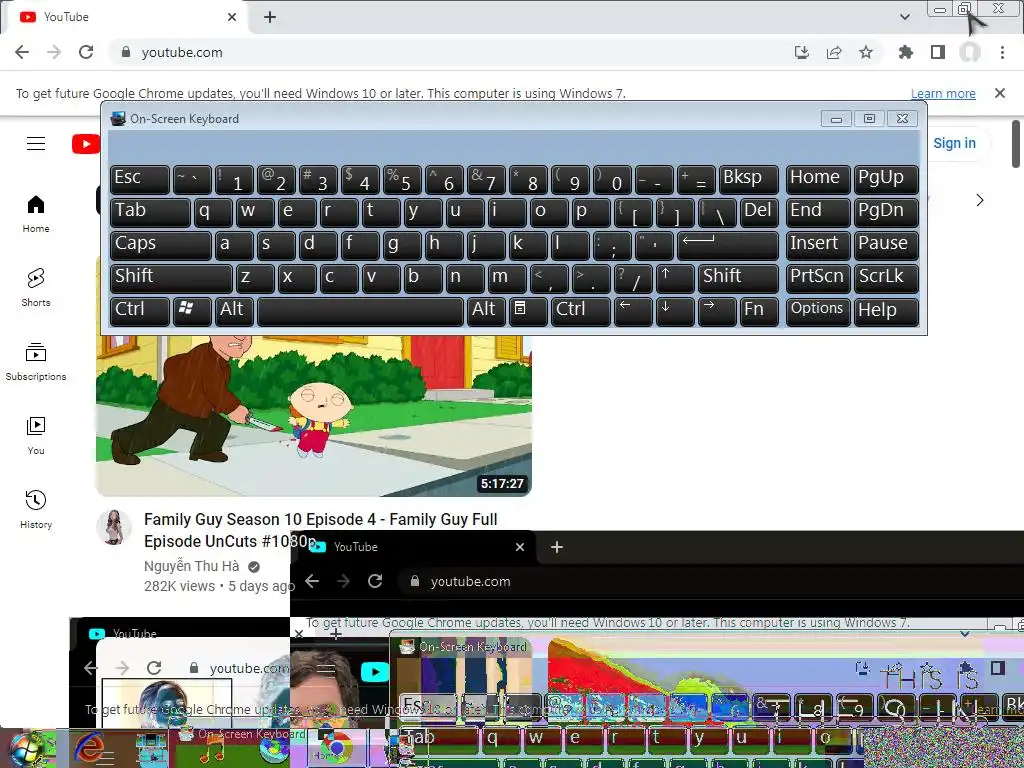The height and width of the screenshot is (768, 1024).
Task: Click the Chrome back arrow in the main window
Action: click(22, 52)
